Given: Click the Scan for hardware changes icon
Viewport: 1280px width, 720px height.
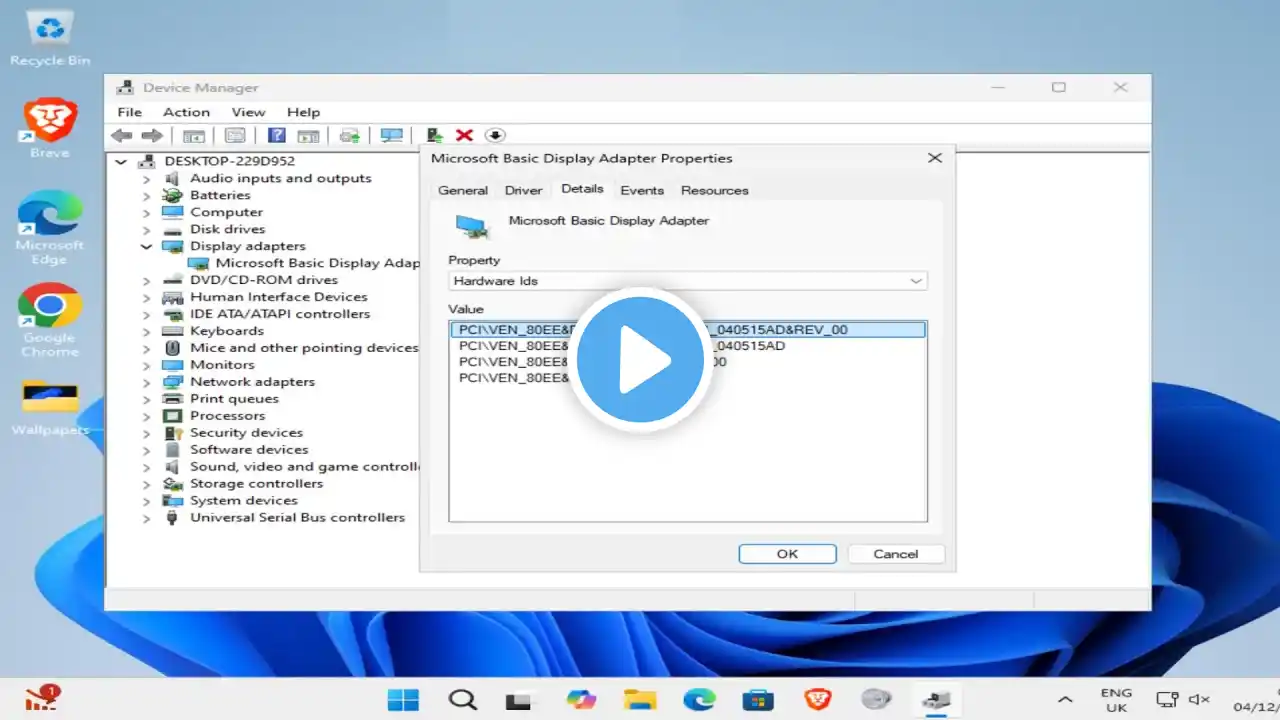Looking at the screenshot, I should pyautogui.click(x=392, y=135).
